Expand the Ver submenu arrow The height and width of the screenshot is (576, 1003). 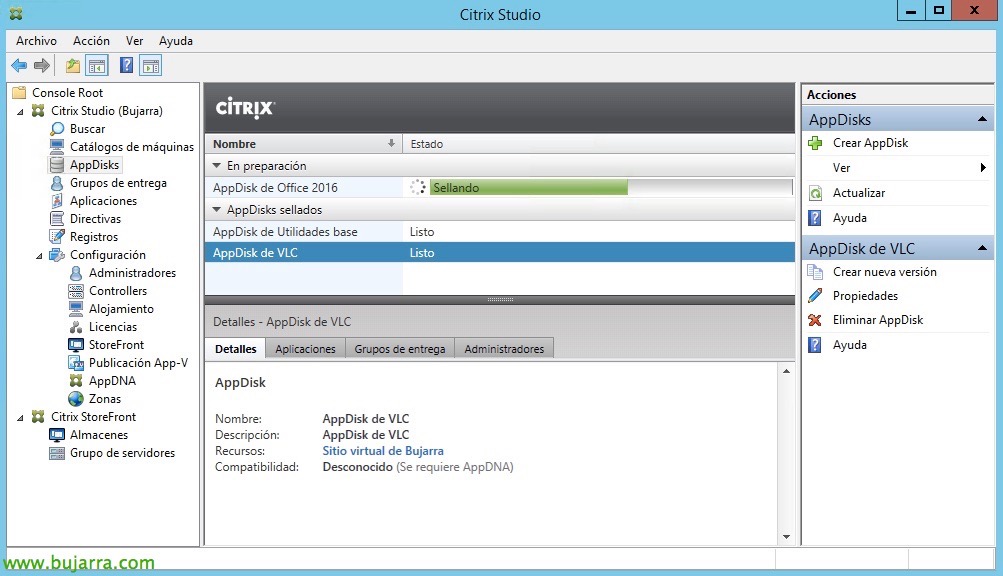[983, 168]
